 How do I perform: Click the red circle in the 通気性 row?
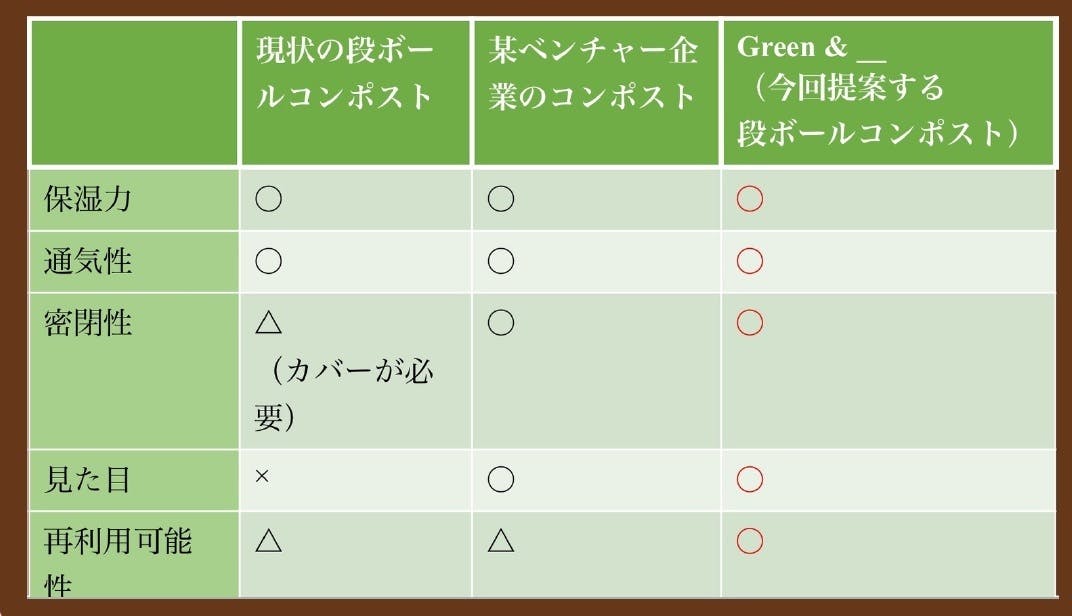tap(749, 261)
